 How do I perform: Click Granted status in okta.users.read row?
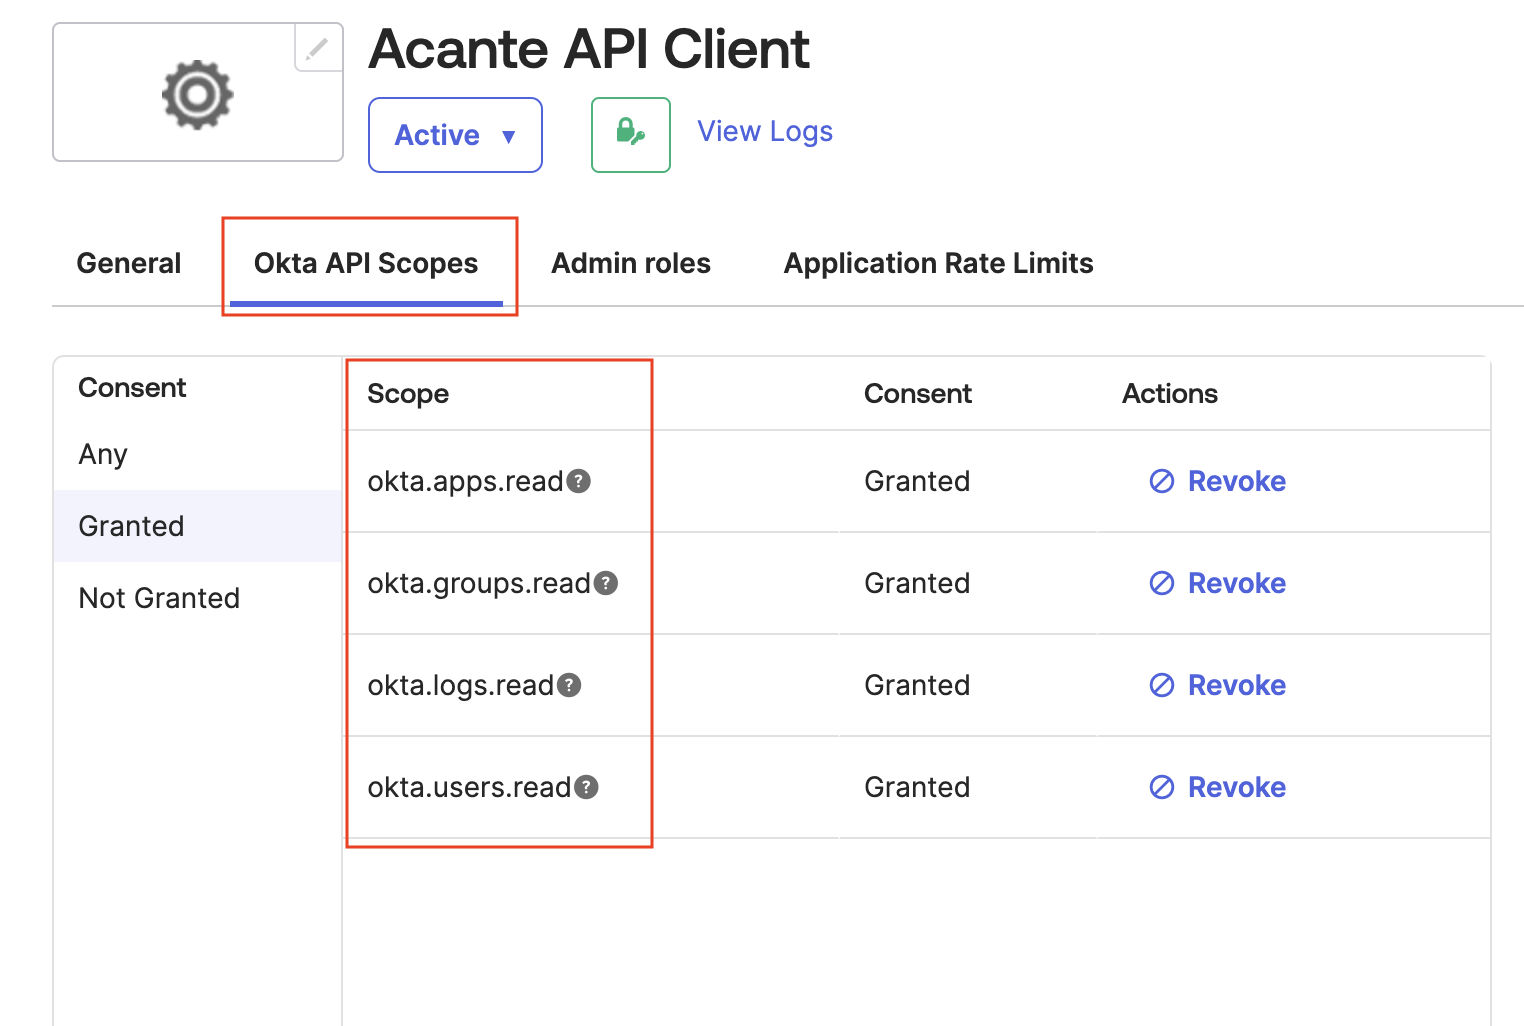coord(917,787)
